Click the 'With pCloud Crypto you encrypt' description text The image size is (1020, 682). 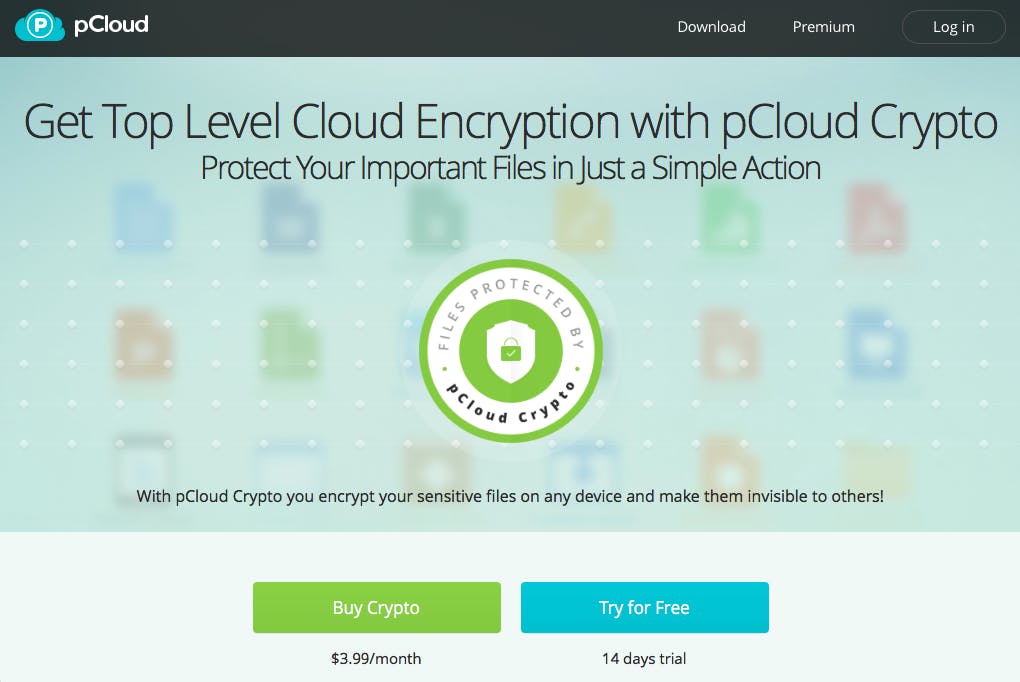pos(510,497)
